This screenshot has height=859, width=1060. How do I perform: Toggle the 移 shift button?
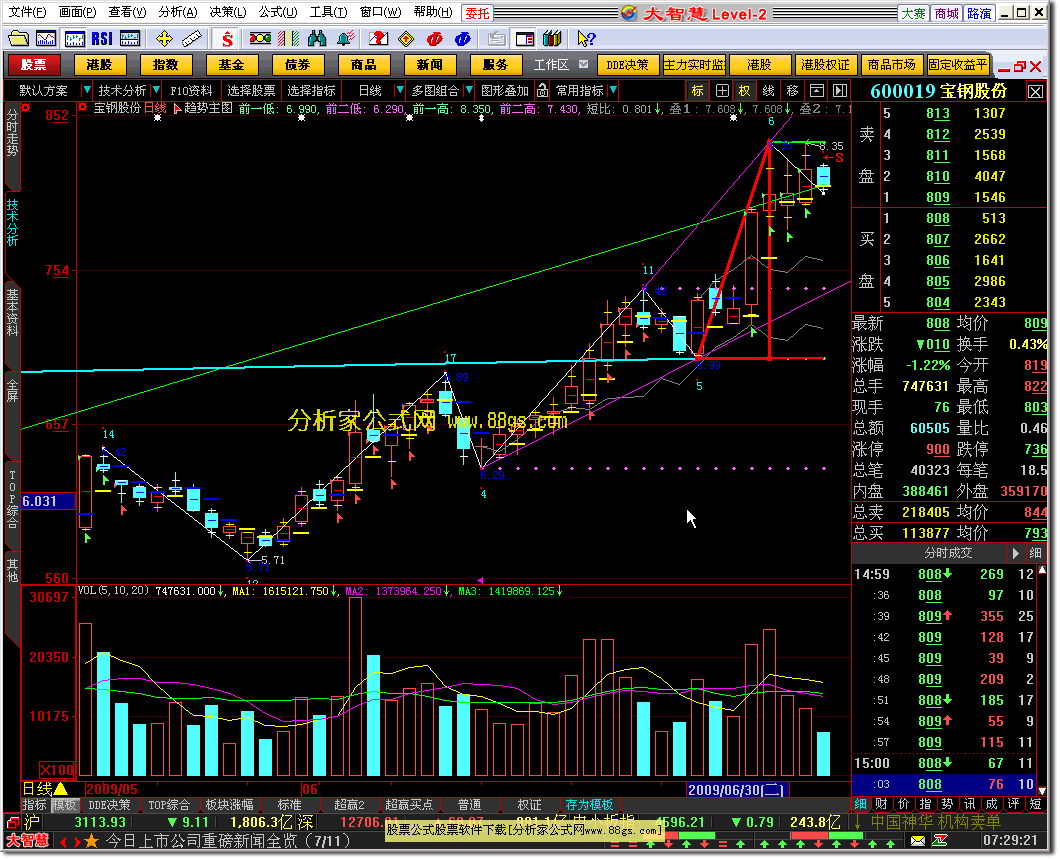(792, 90)
